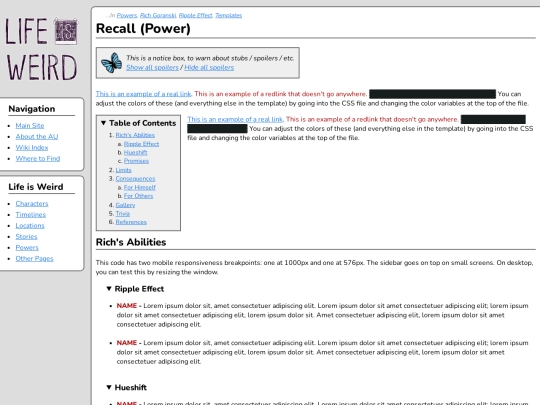The width and height of the screenshot is (540, 405).
Task: Jump to Ripple Effect in contents
Action: (x=142, y=144)
